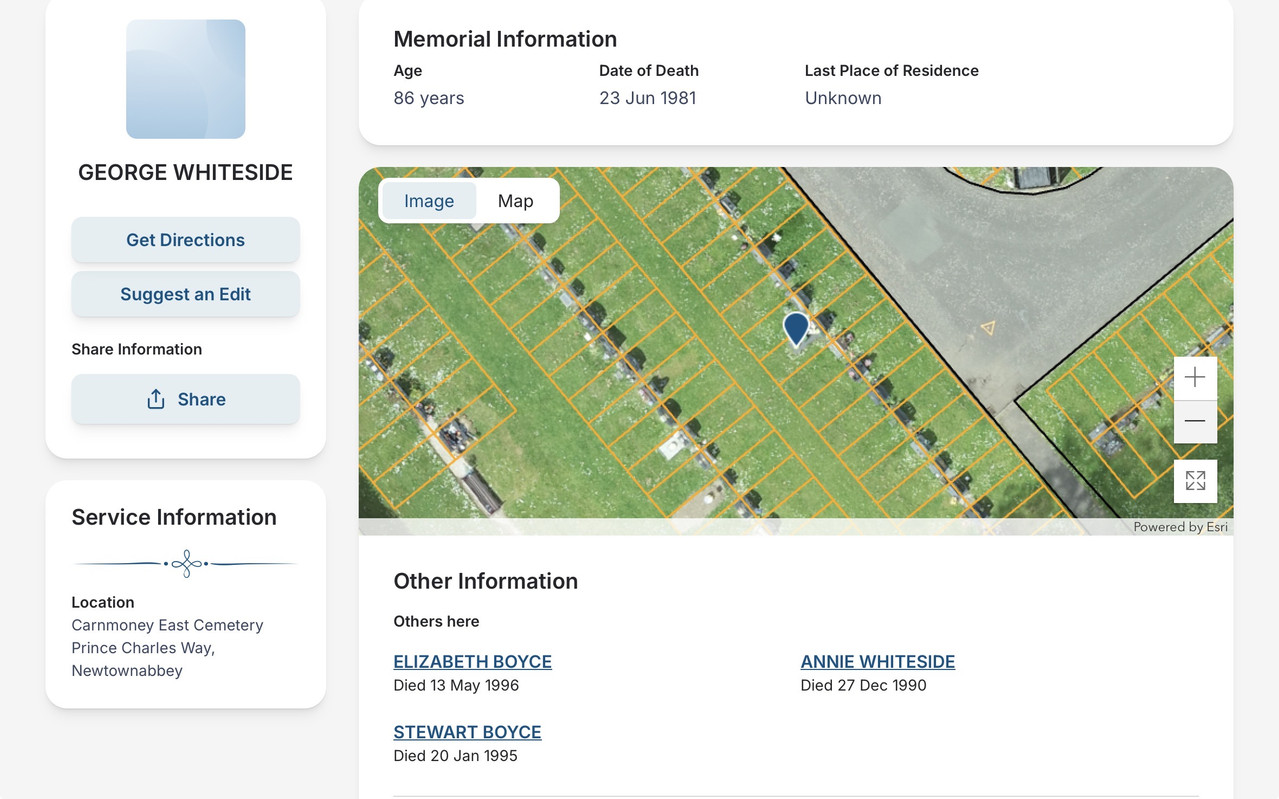Viewport: 1279px width, 799px height.
Task: Click the Share Information label
Action: (x=137, y=349)
